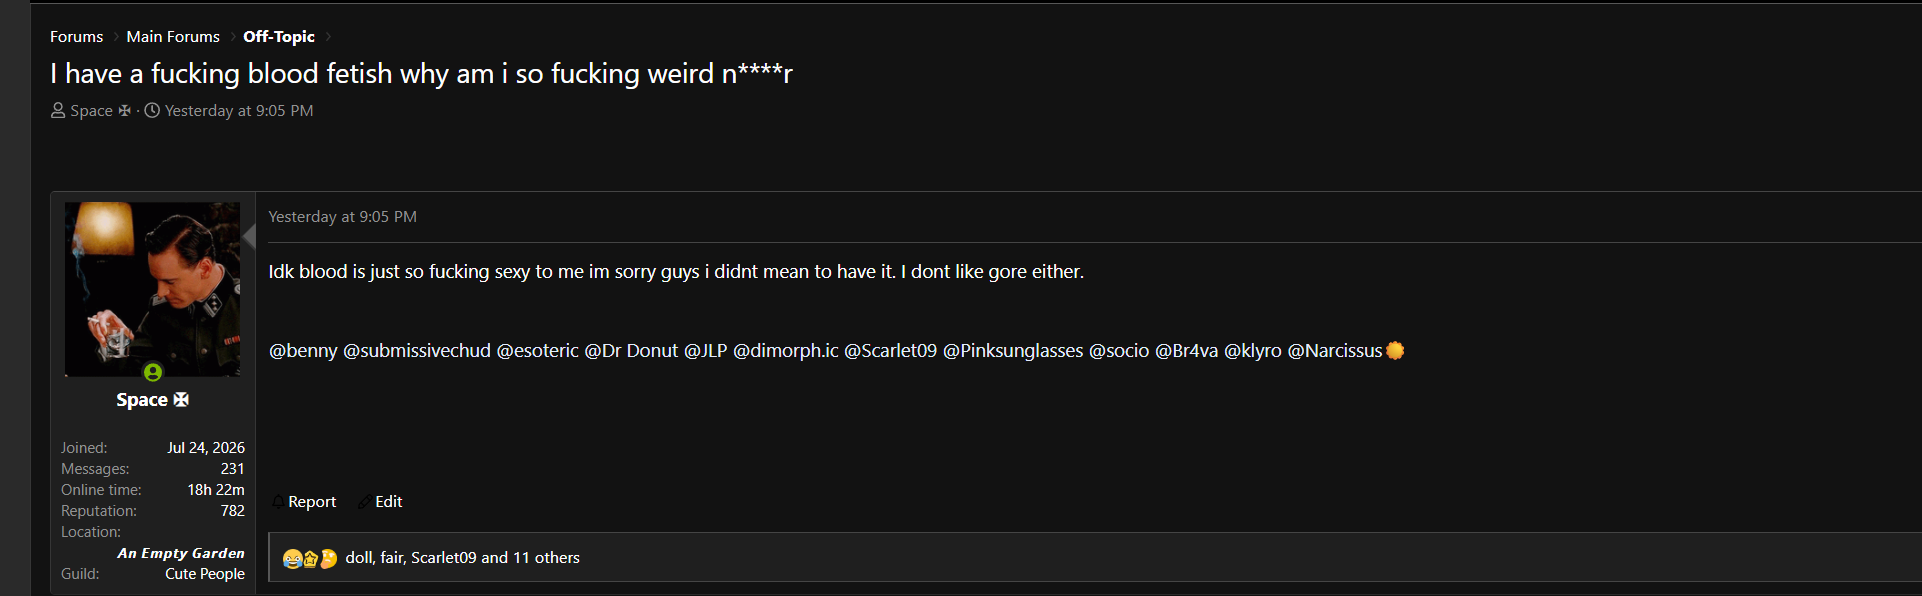Open the @Pinksunglasses mention
Screen dimensions: 1922x596
point(1013,350)
